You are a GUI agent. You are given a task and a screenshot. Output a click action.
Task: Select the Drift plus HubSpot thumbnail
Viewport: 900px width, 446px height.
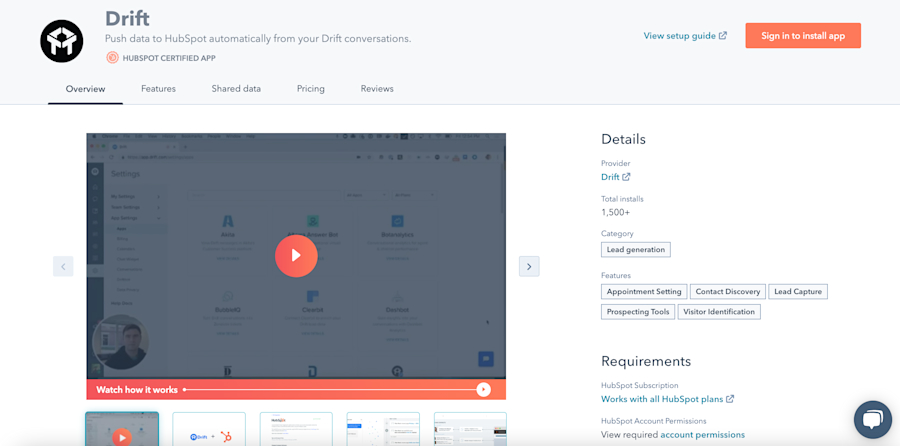[x=209, y=429]
